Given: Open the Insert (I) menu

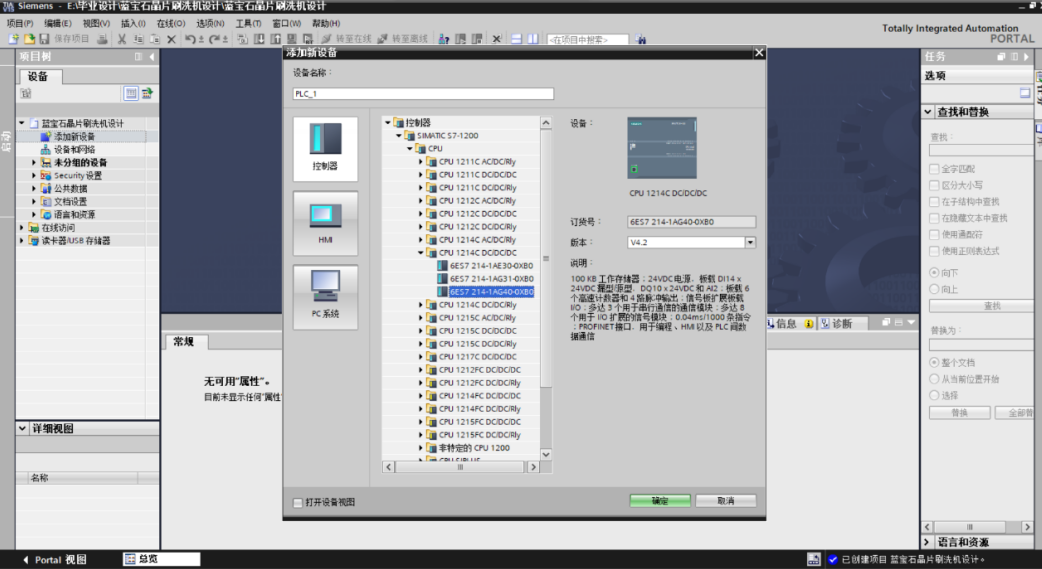Looking at the screenshot, I should (133, 23).
